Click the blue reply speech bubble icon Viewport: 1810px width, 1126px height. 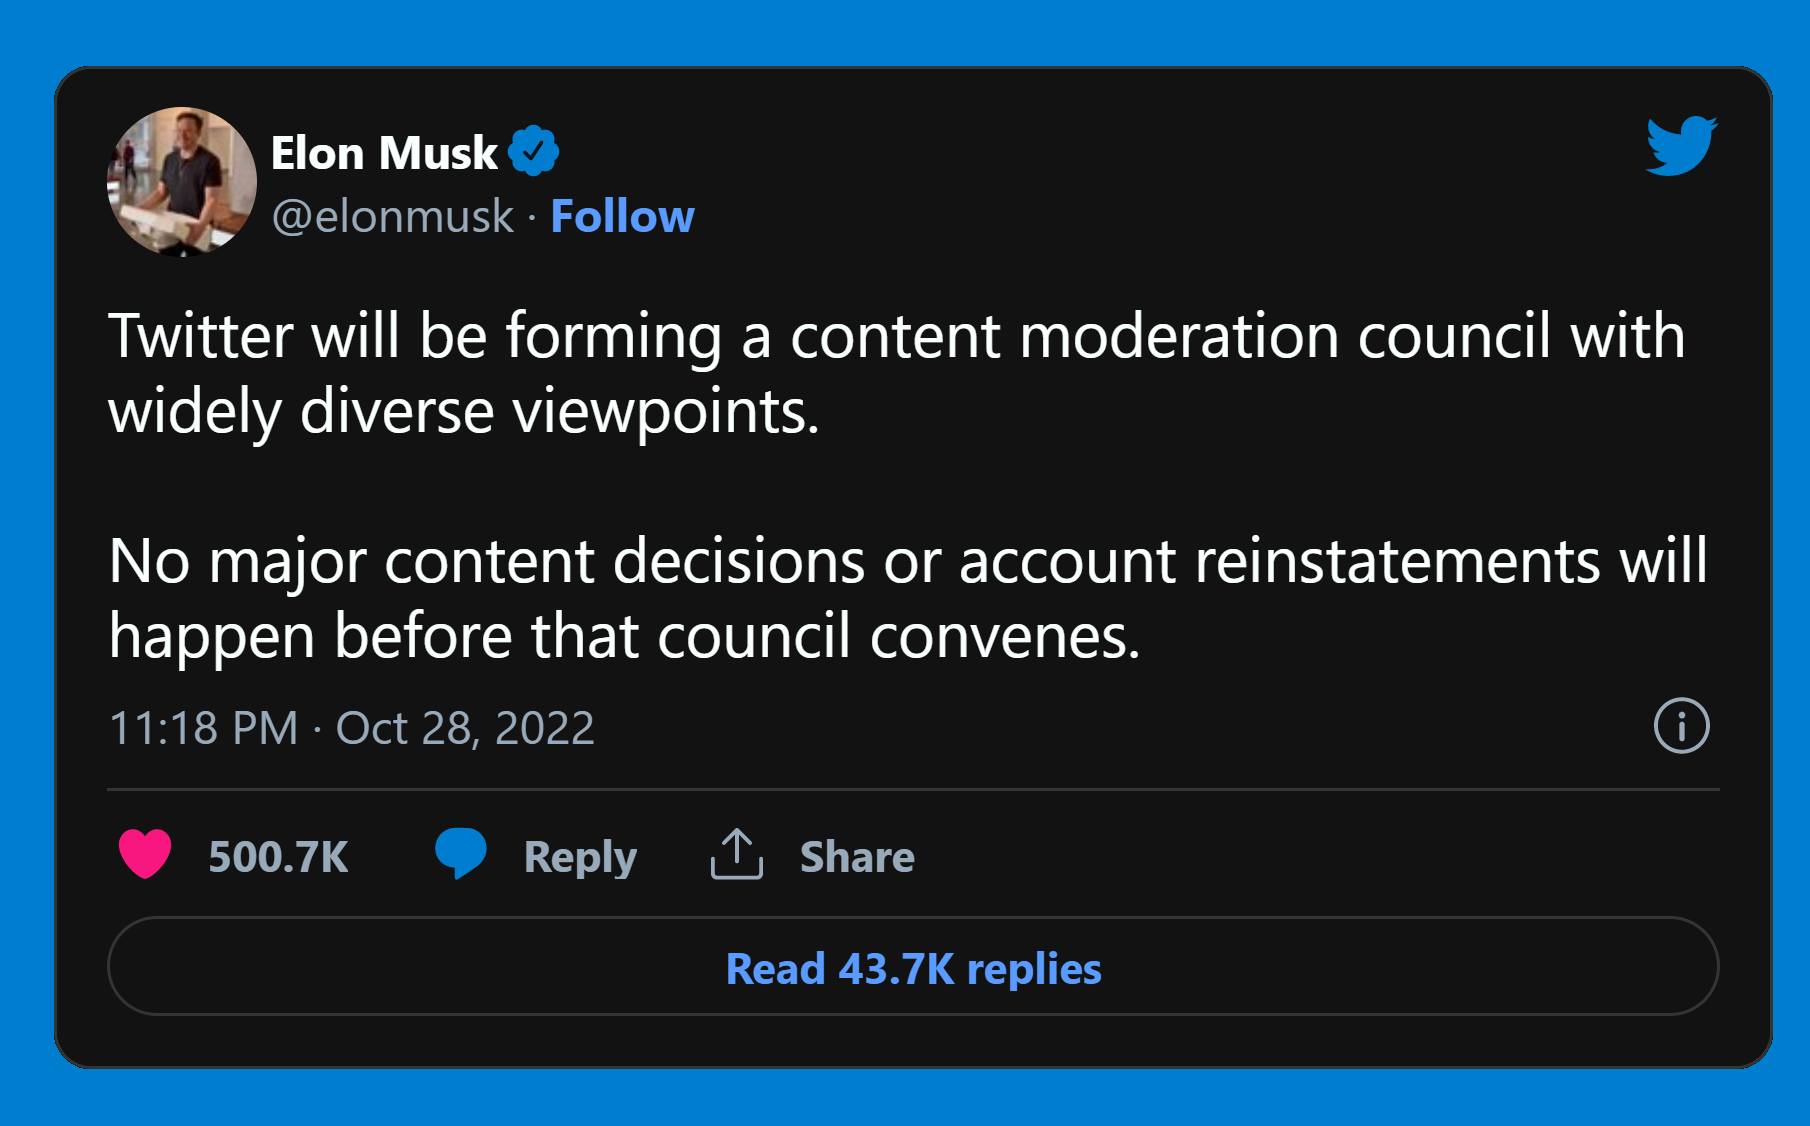pyautogui.click(x=460, y=854)
